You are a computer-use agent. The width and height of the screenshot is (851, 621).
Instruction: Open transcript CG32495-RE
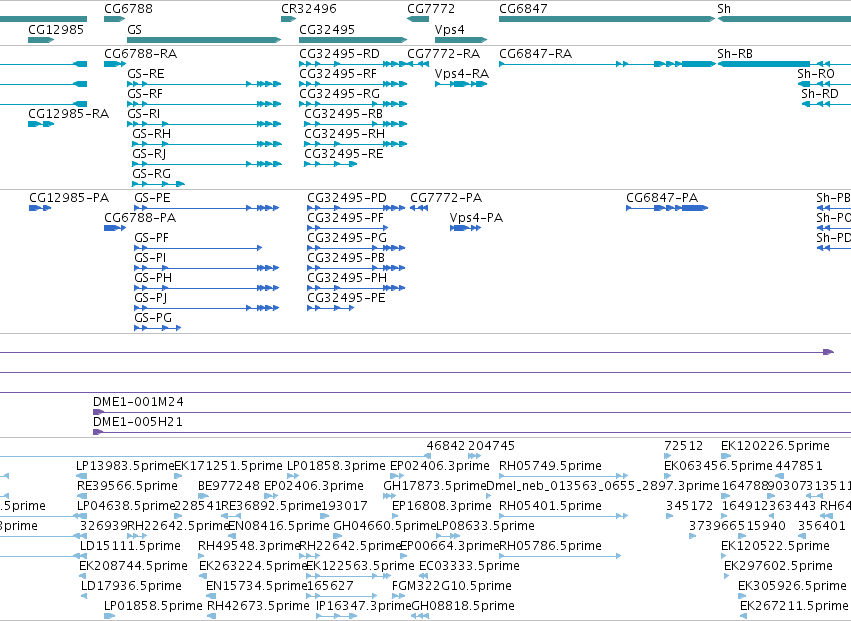pyautogui.click(x=344, y=154)
